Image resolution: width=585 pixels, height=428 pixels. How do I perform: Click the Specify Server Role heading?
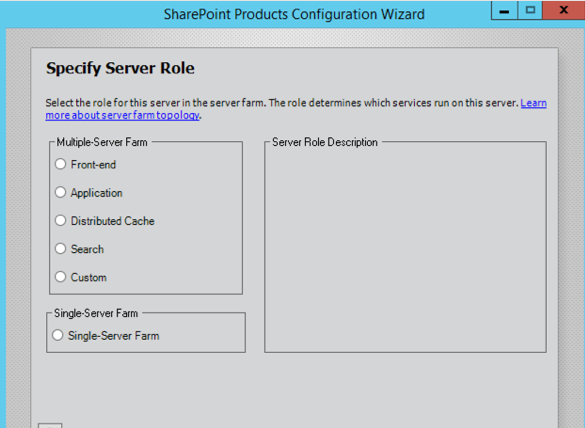click(120, 68)
